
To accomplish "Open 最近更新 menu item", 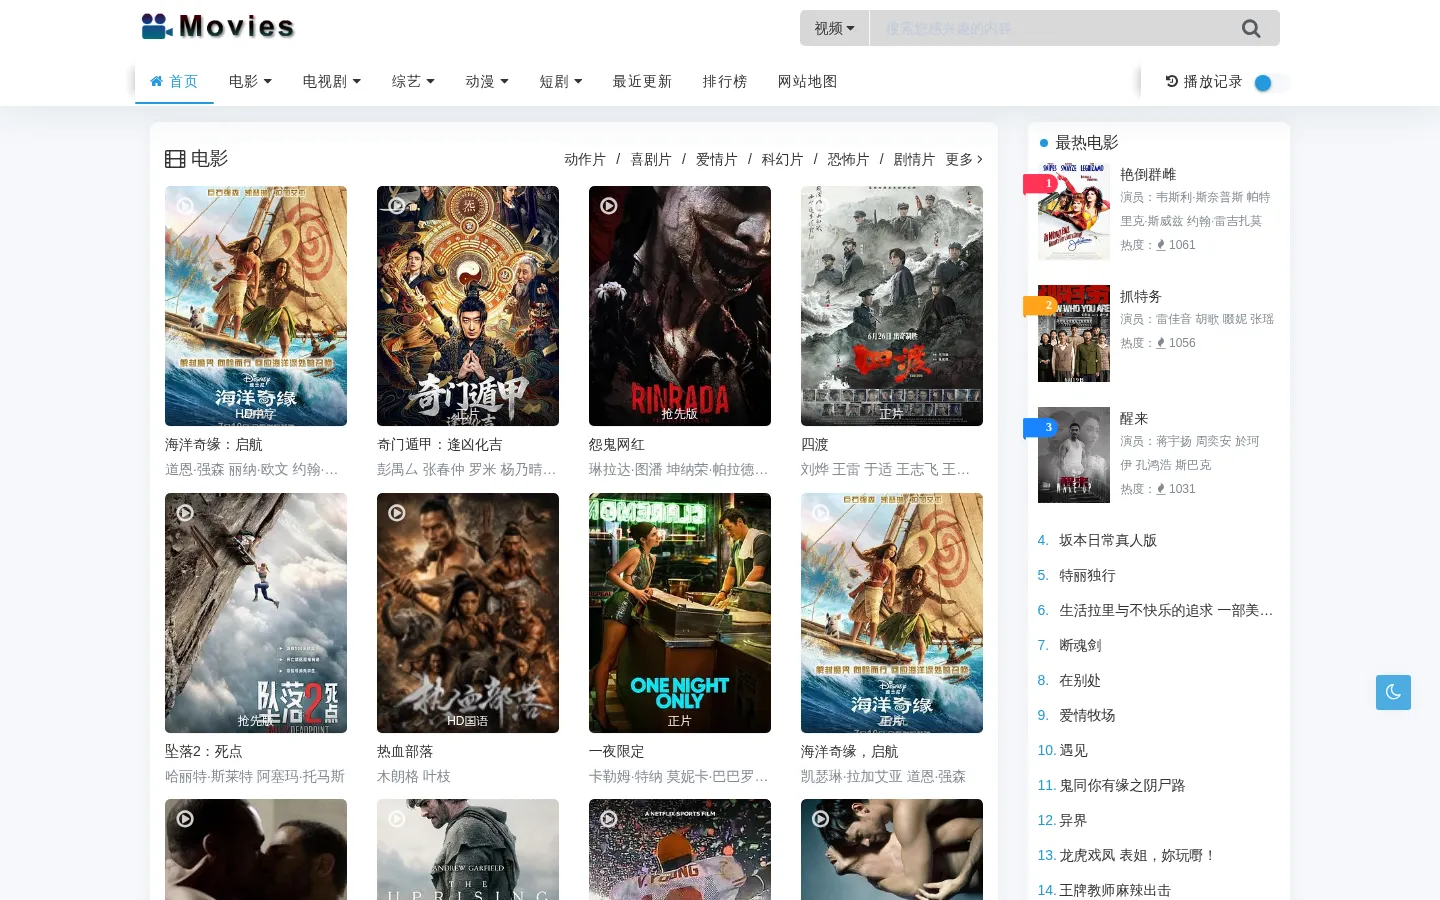I will [x=642, y=81].
